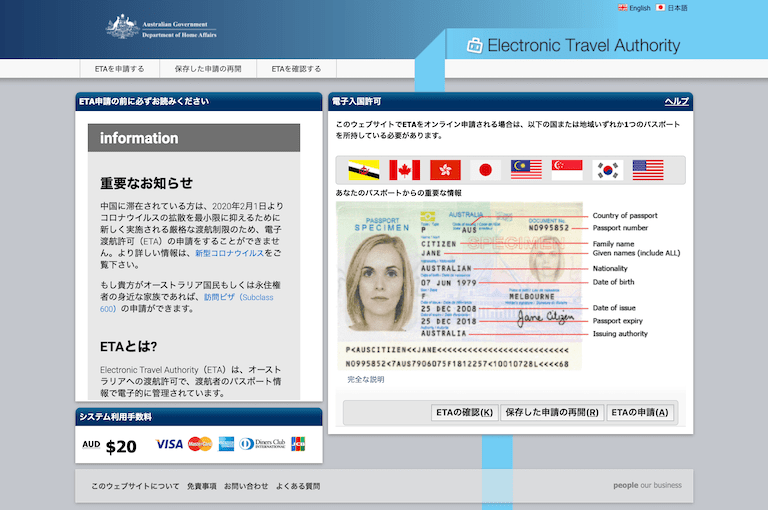This screenshot has width=768, height=510.
Task: Select the South Korea flag icon
Action: (607, 170)
